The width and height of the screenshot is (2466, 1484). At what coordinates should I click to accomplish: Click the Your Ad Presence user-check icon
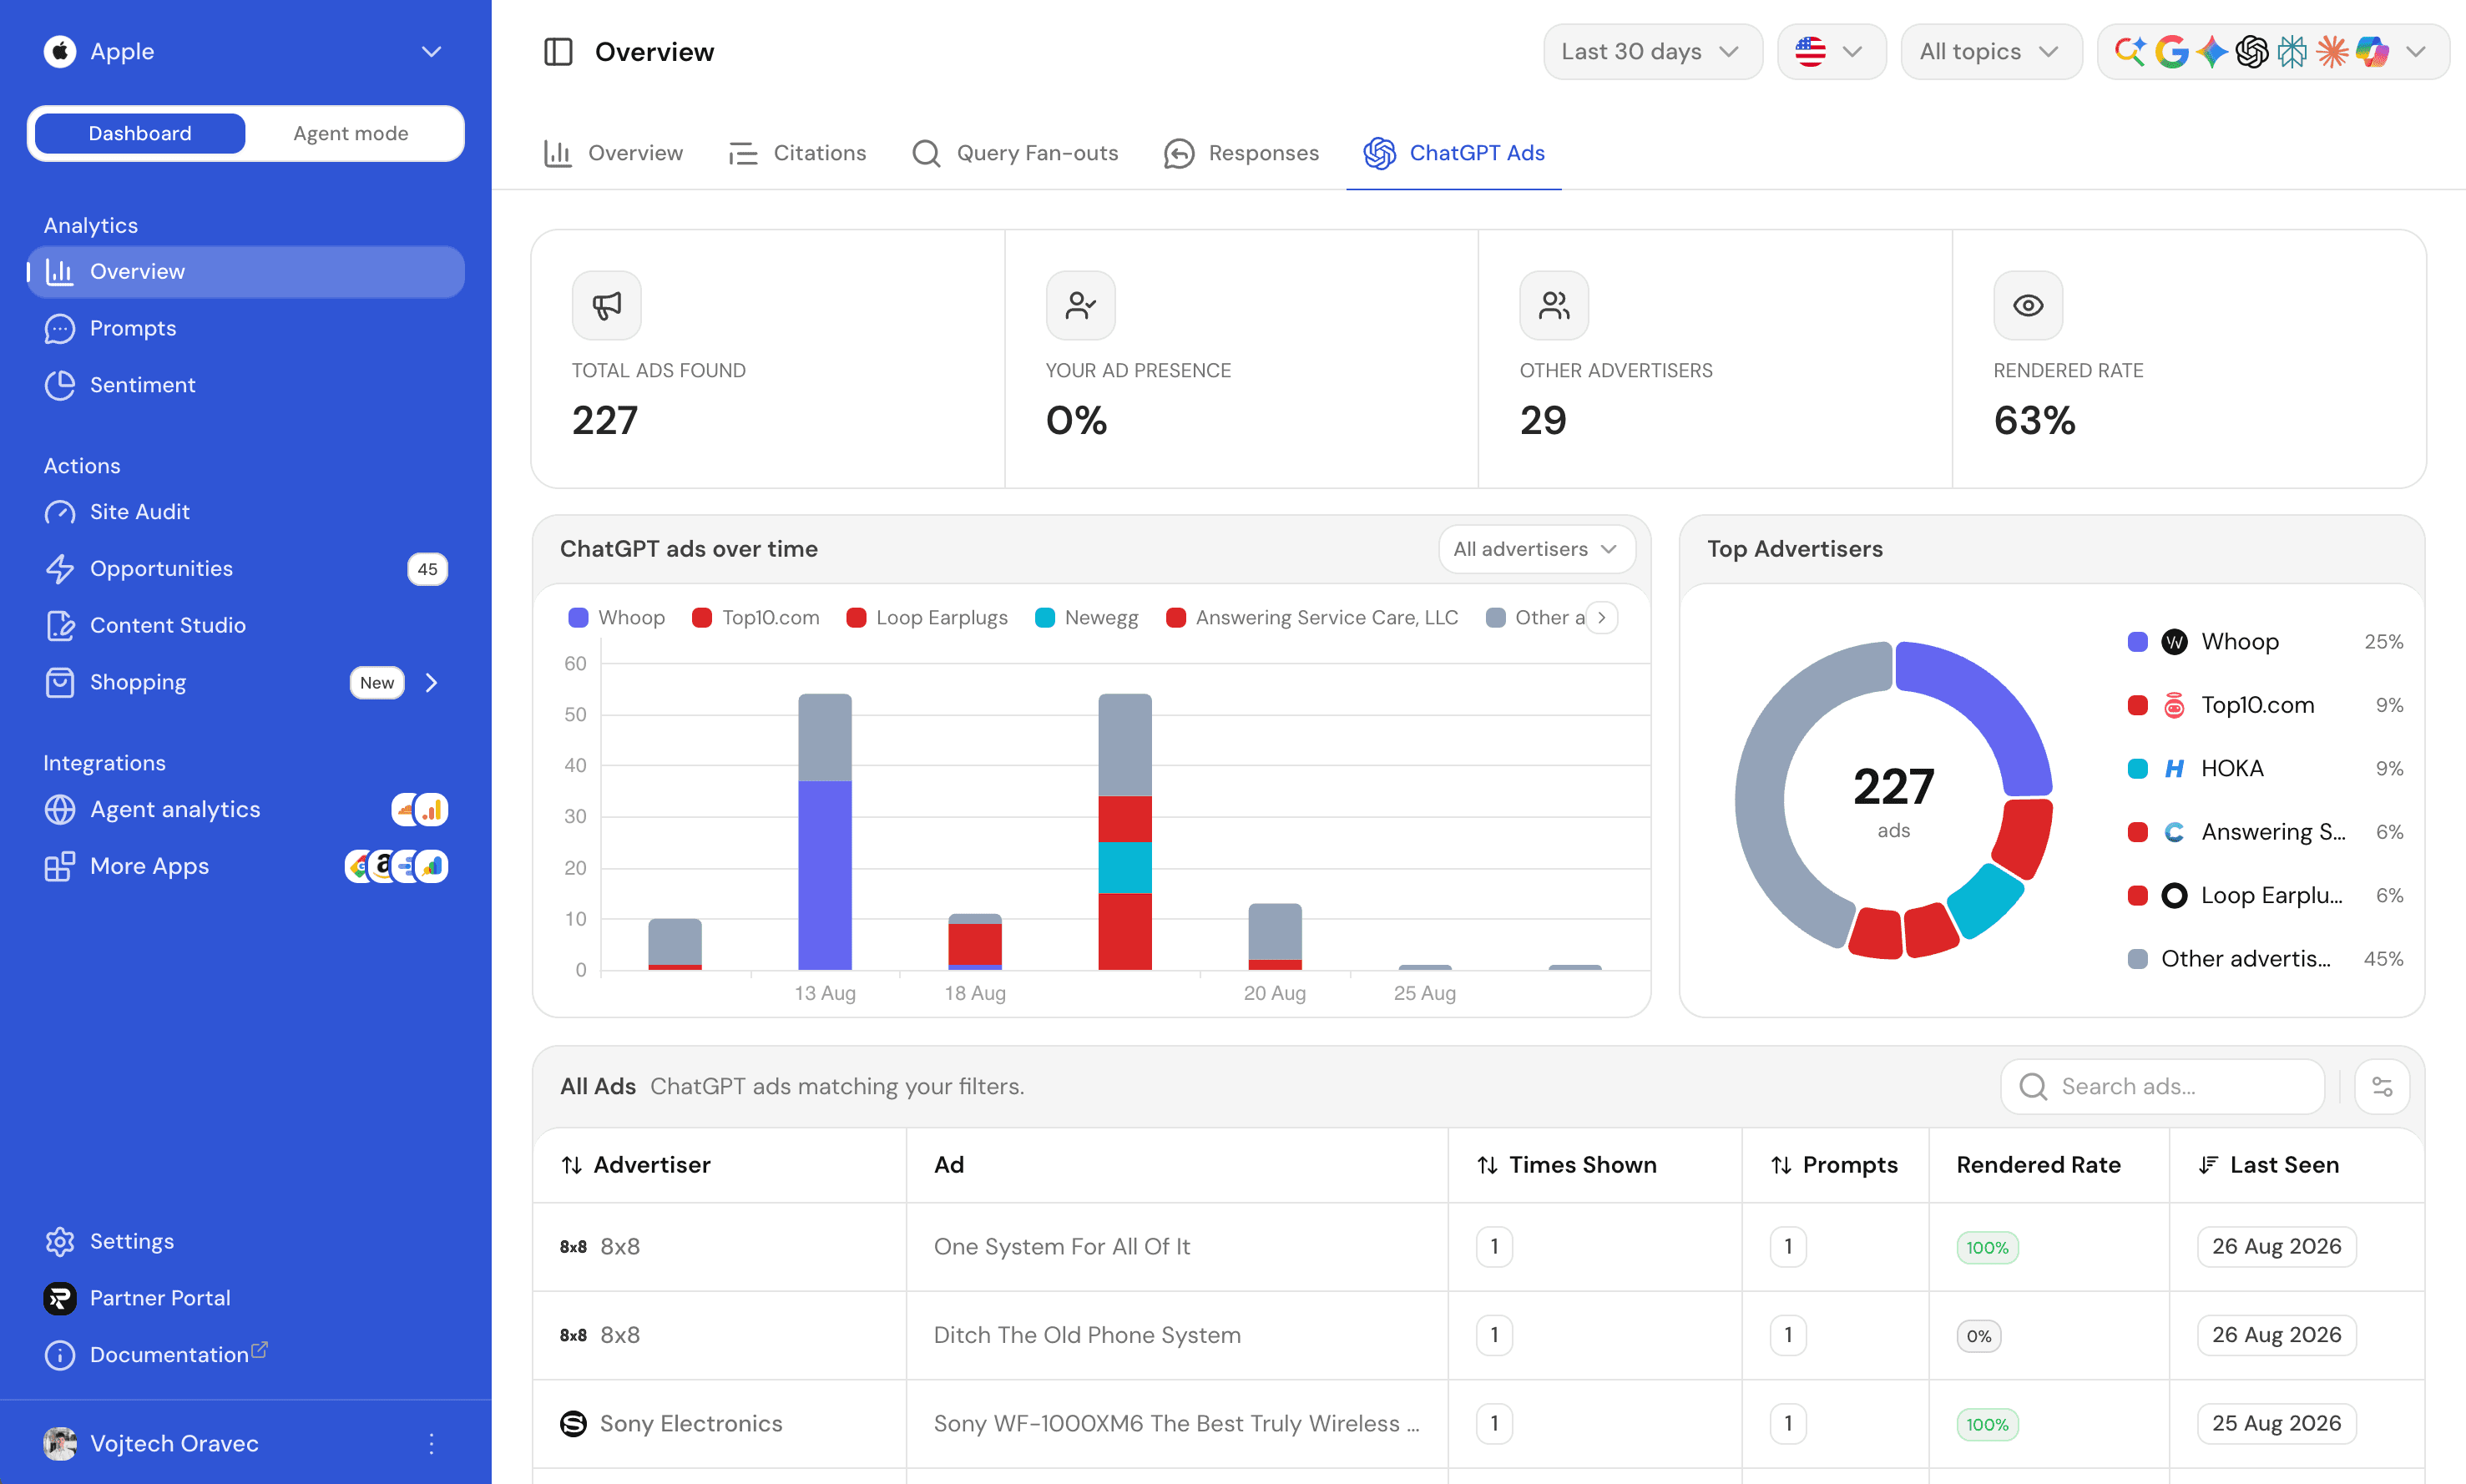[x=1080, y=305]
